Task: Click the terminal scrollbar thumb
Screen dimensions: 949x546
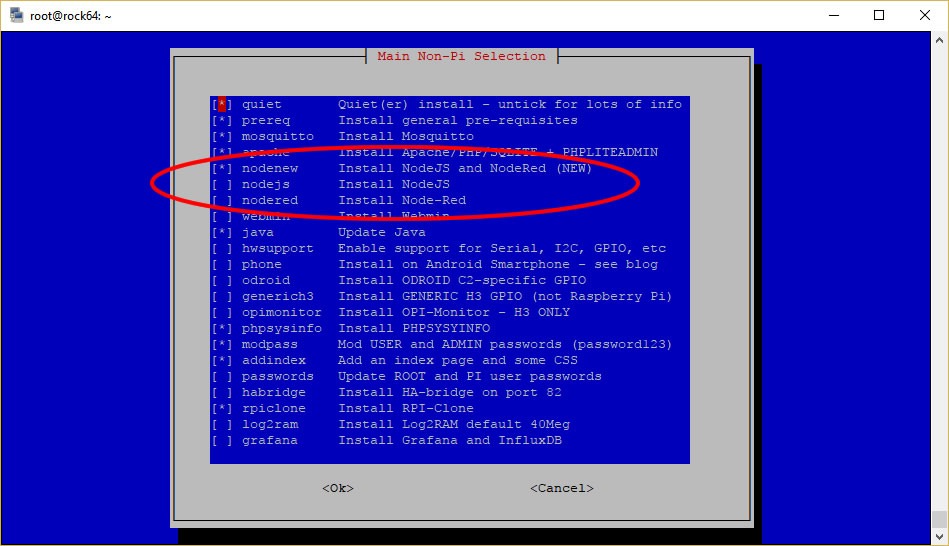Action: 939,519
